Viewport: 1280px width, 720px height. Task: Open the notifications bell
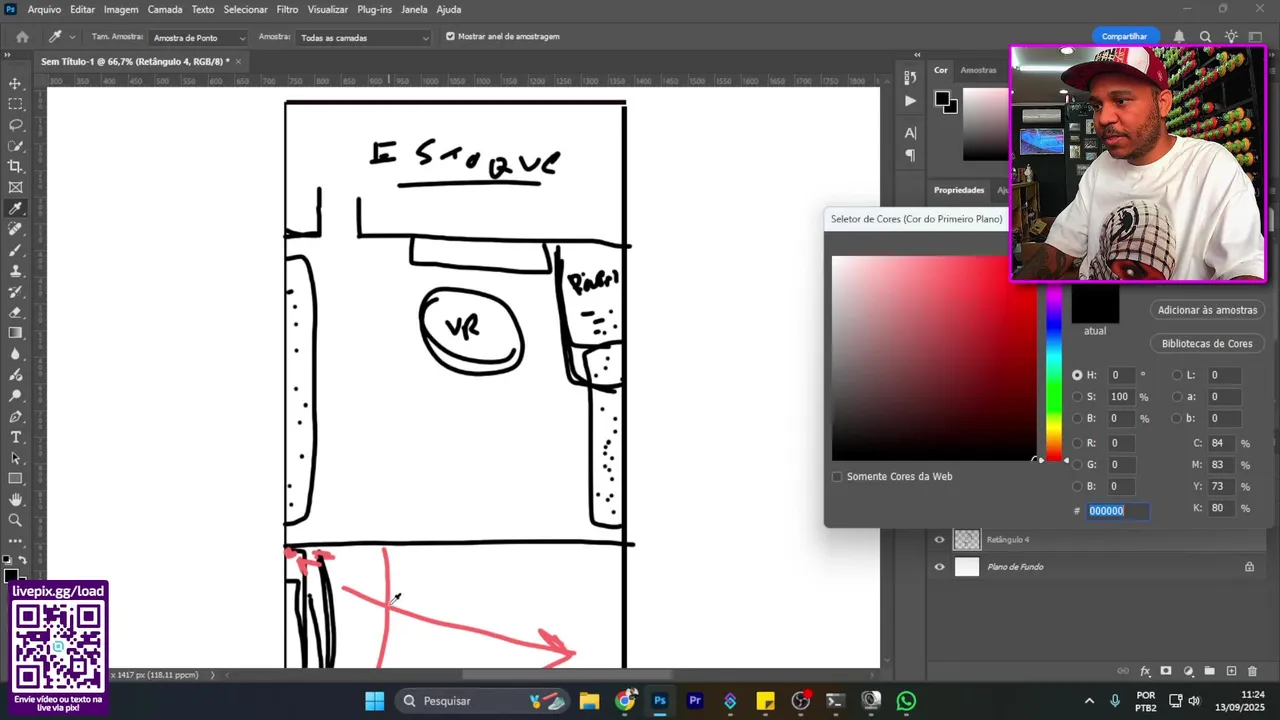pyautogui.click(x=1180, y=37)
